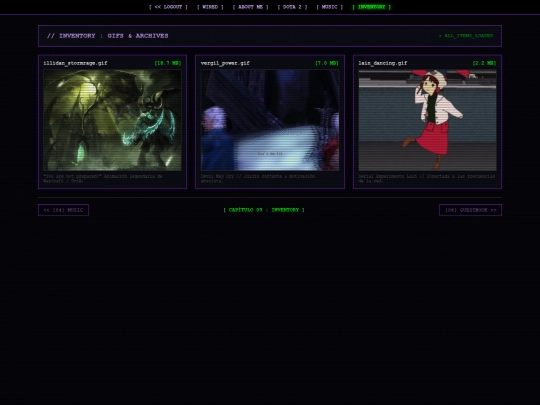Image resolution: width=540 pixels, height=405 pixels.
Task: Click the lain_dancing.gif file name
Action: point(383,63)
